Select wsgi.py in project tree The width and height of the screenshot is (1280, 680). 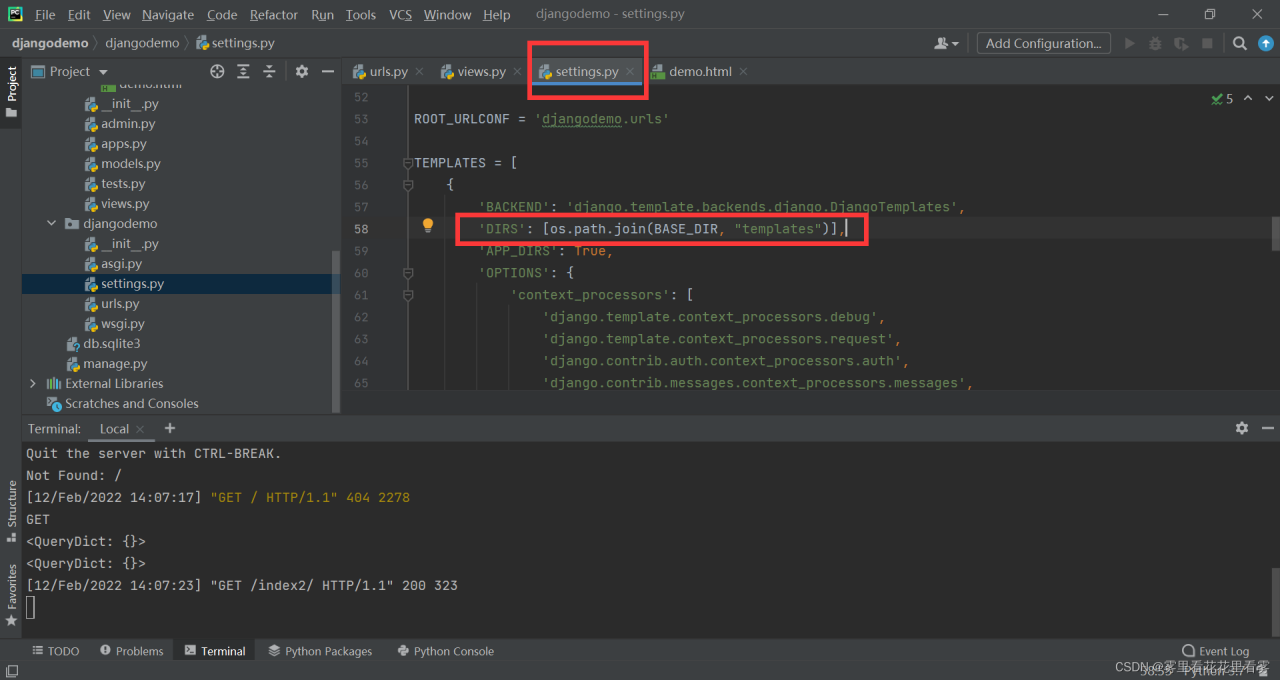tap(123, 323)
